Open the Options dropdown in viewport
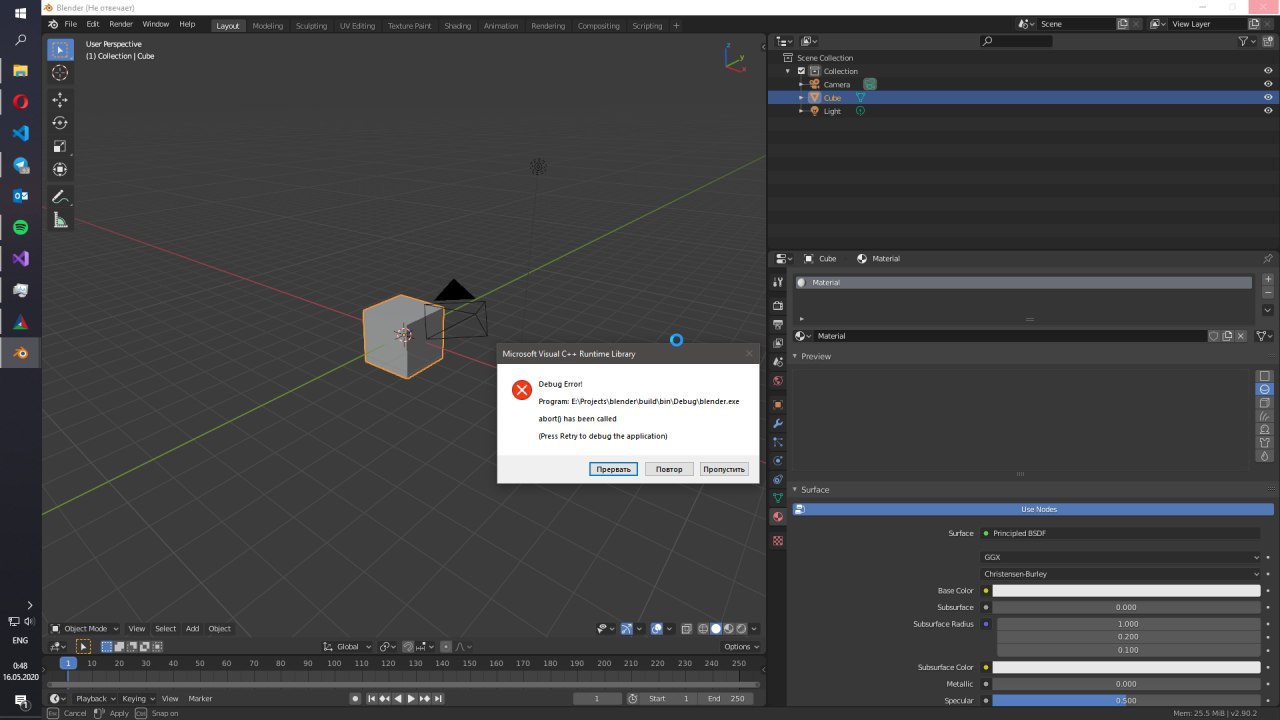Viewport: 1280px width, 720px height. pos(740,646)
